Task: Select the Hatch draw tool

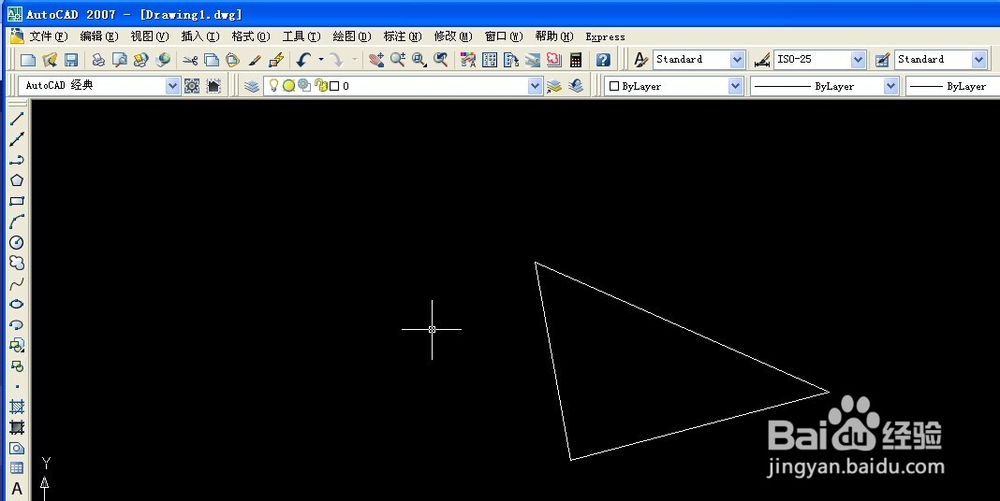Action: tap(17, 407)
